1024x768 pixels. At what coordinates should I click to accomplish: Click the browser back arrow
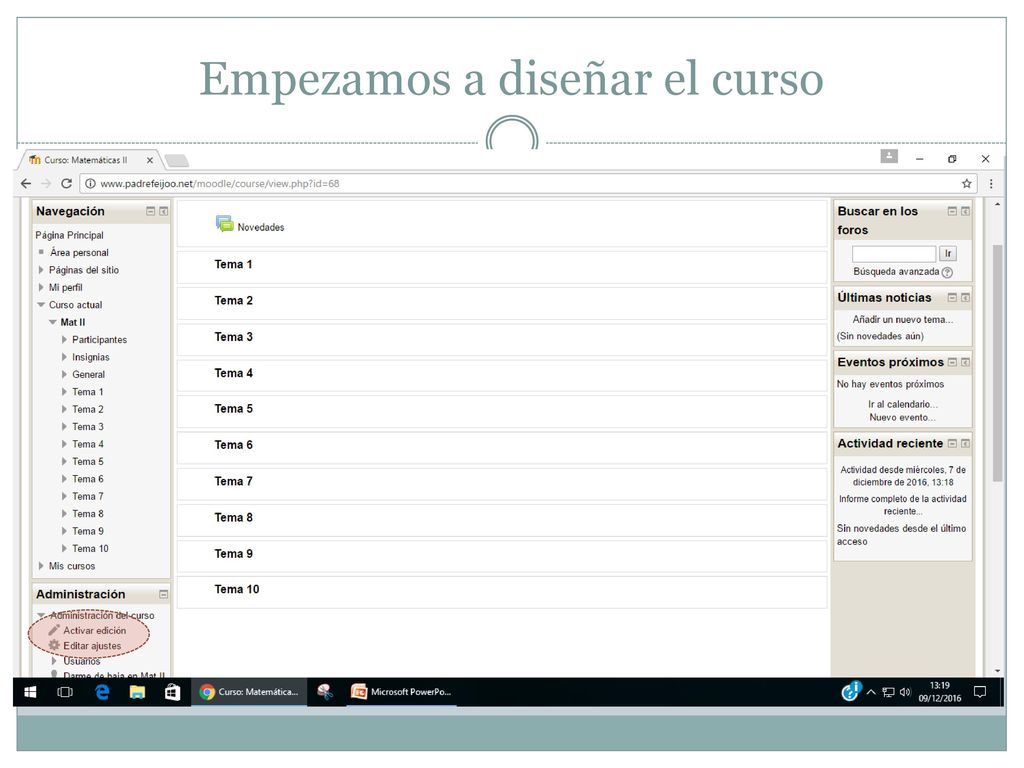click(x=26, y=184)
